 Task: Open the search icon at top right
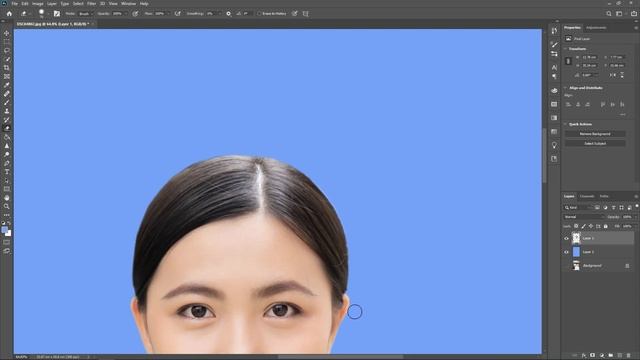tap(609, 13)
